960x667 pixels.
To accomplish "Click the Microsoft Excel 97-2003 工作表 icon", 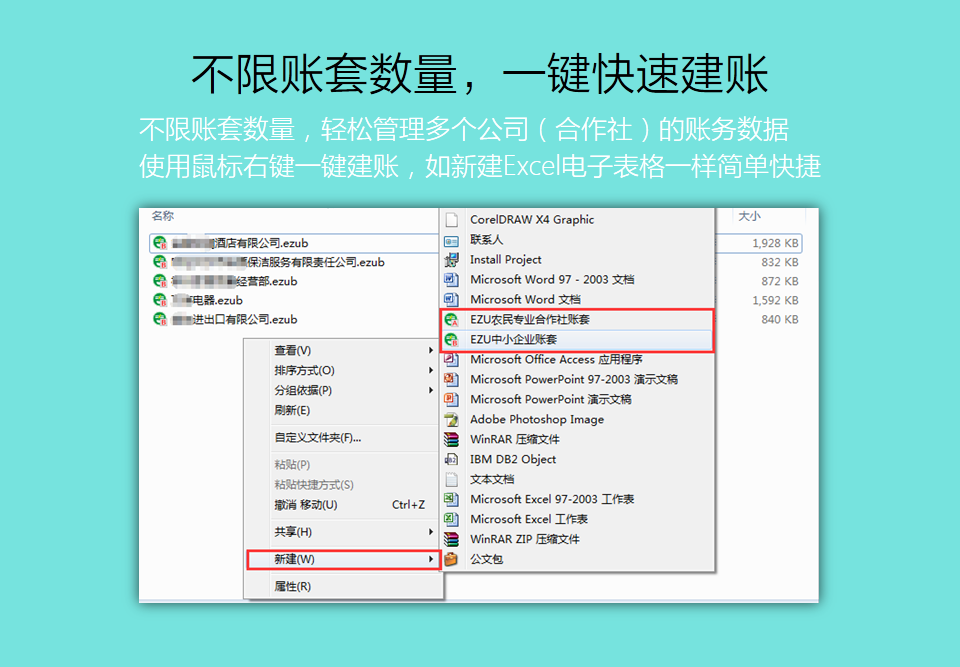I will click(452, 499).
